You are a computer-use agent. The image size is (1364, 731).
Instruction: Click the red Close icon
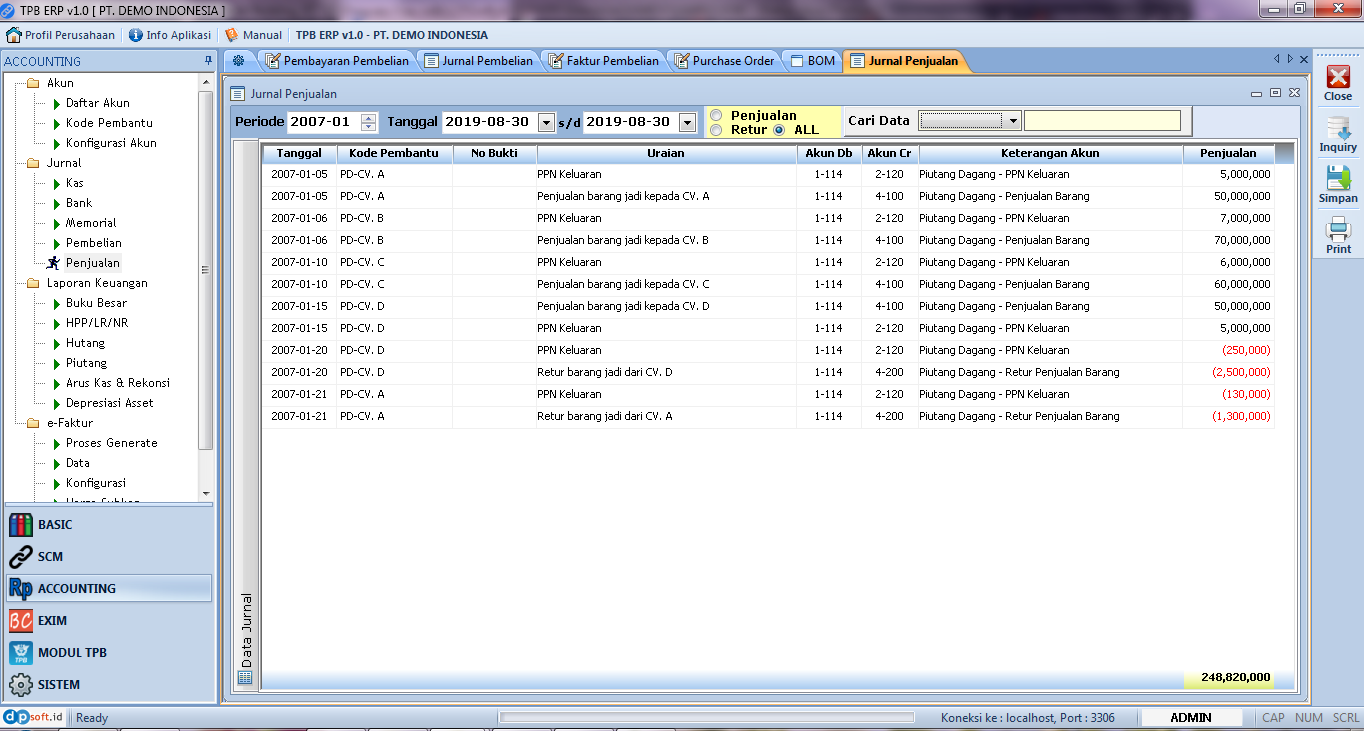pyautogui.click(x=1338, y=83)
